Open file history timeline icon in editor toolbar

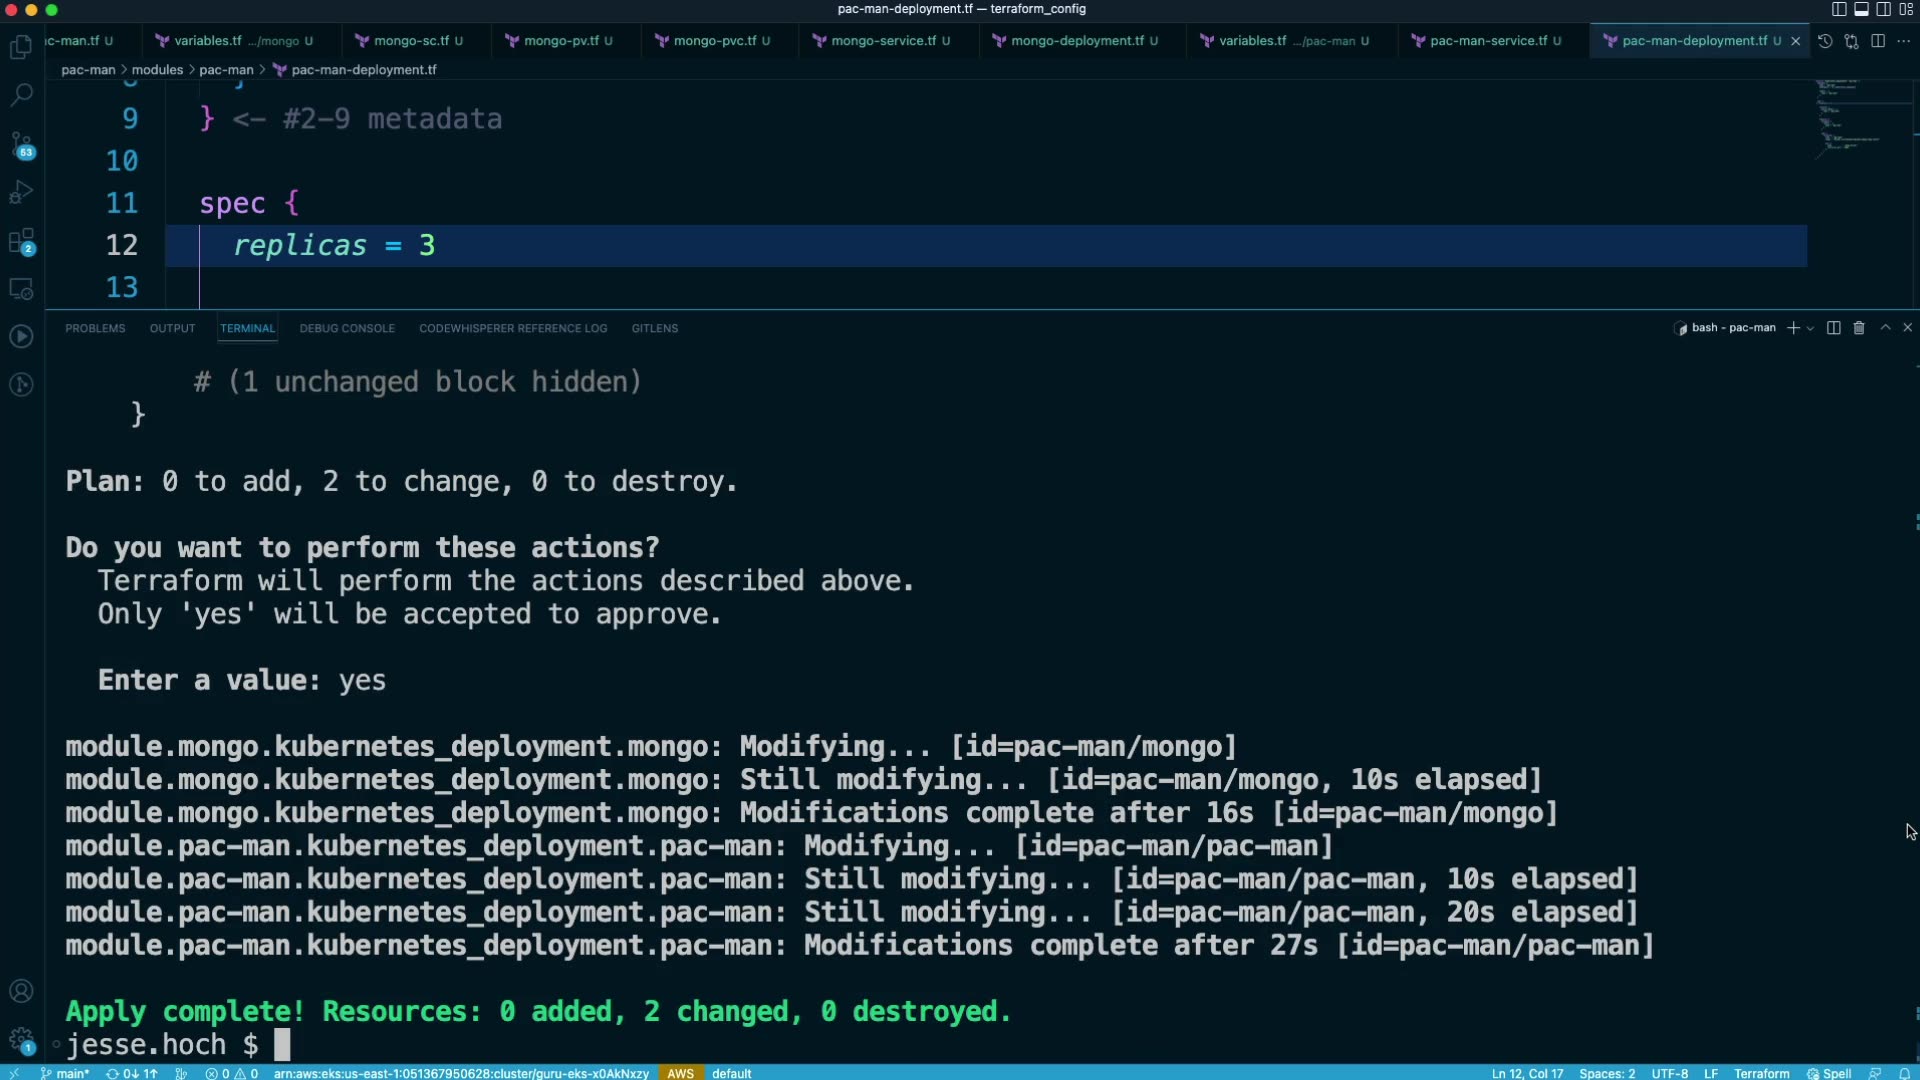[1825, 41]
